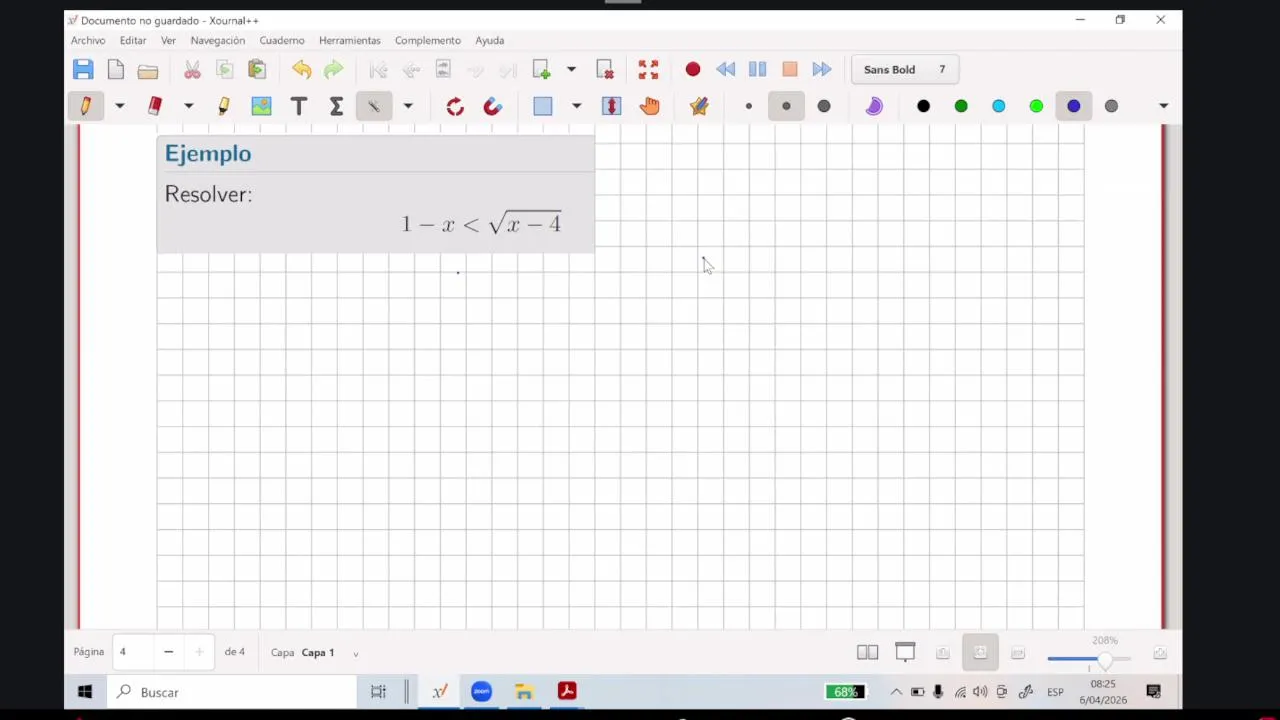Screen dimensions: 1280x720
Task: Open the Complemento menu
Action: (x=428, y=40)
